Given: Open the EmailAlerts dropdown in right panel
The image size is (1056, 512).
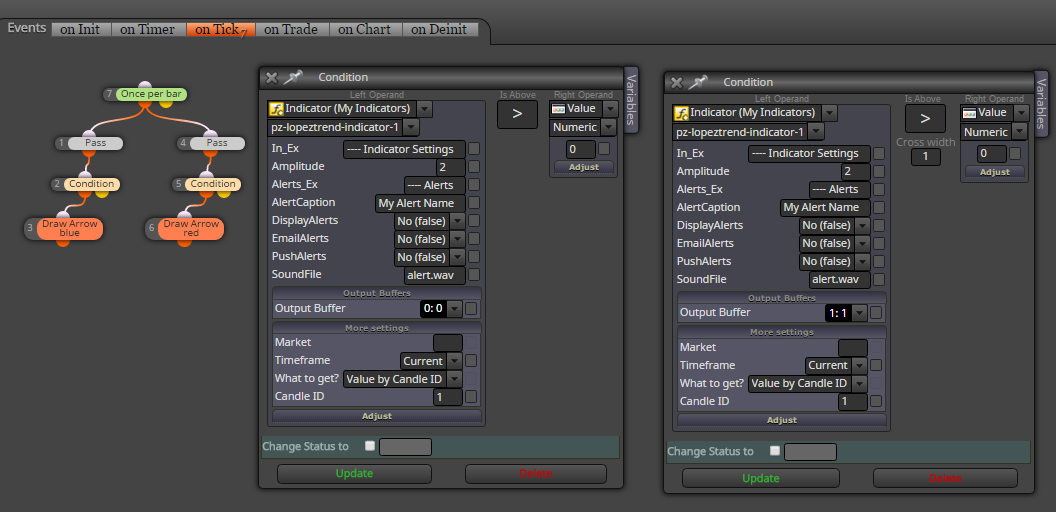Looking at the screenshot, I should (x=862, y=243).
